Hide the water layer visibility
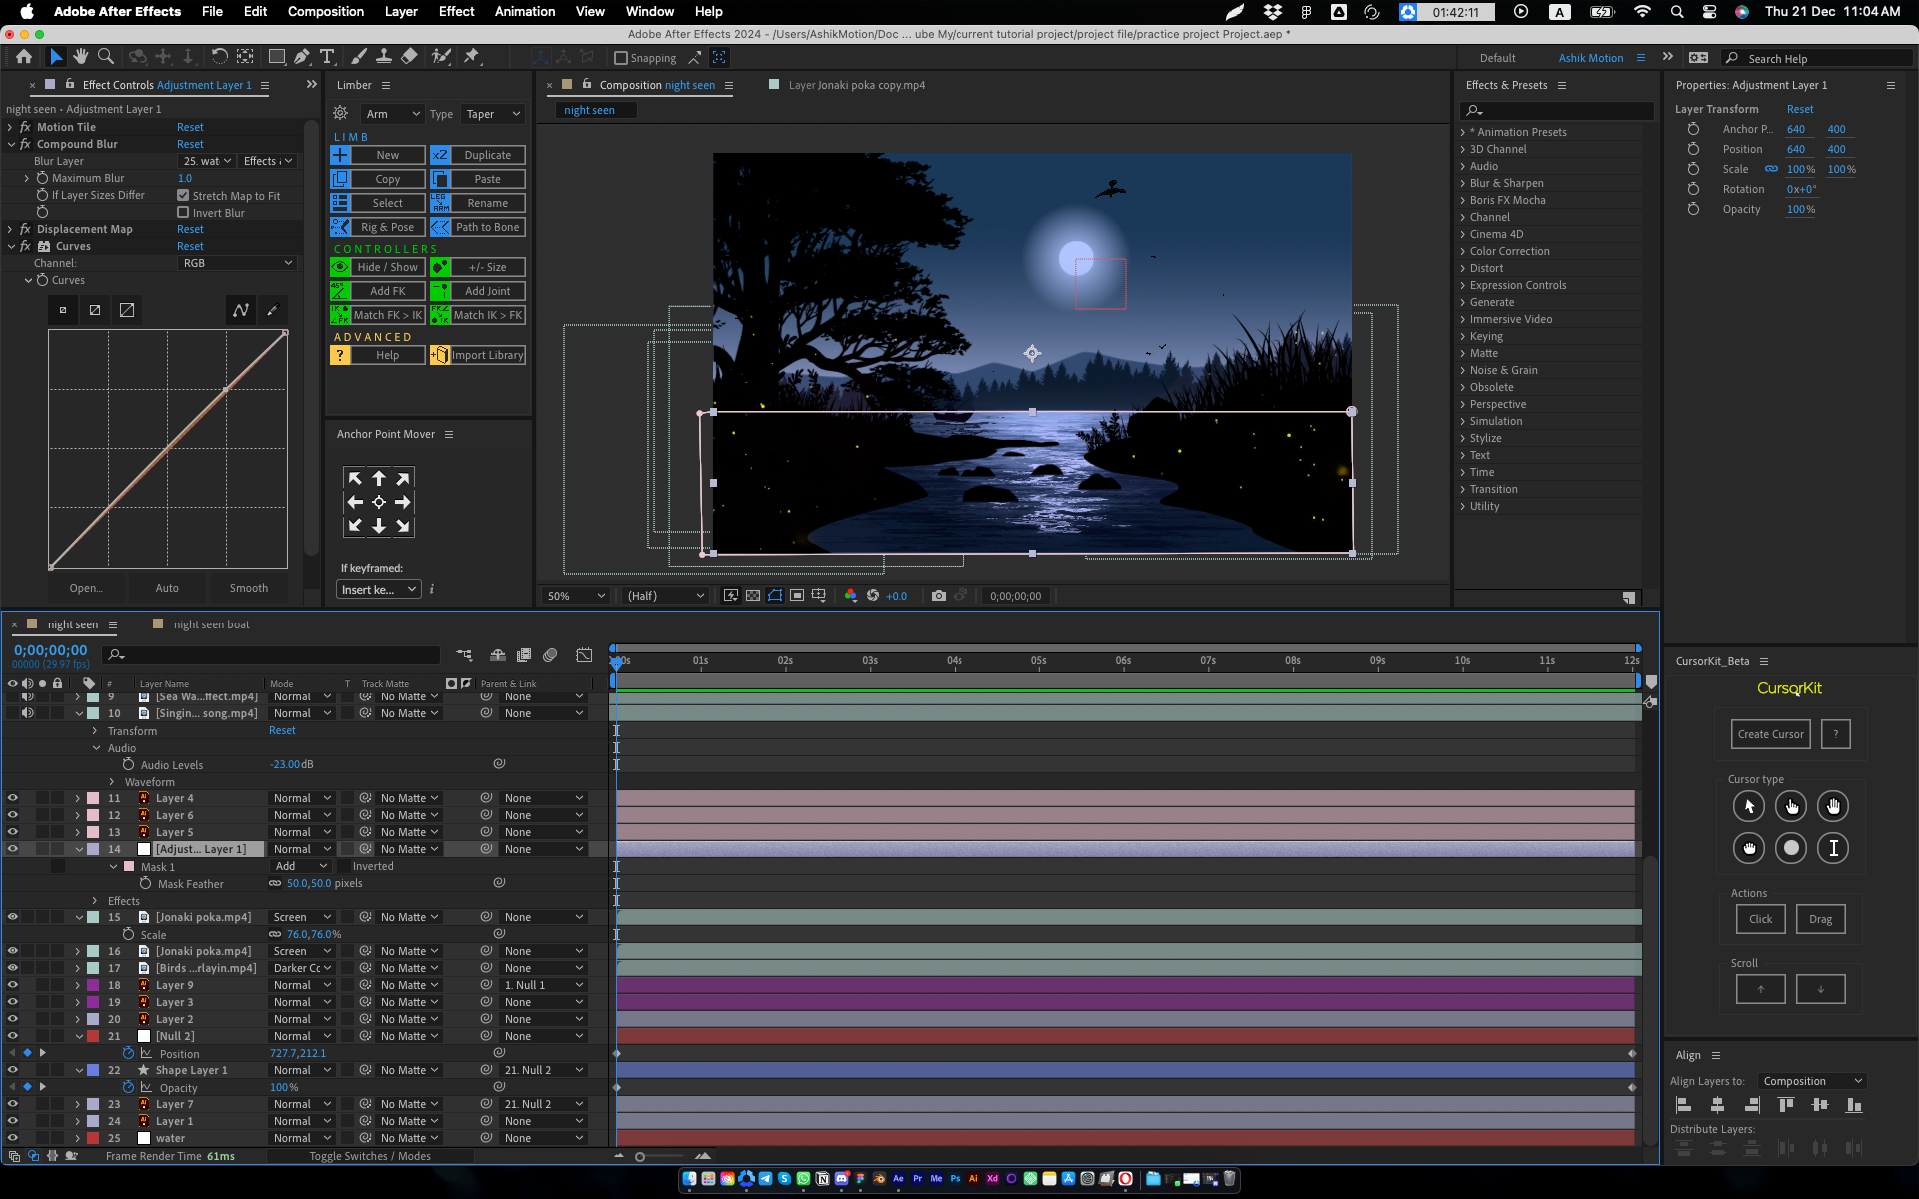The width and height of the screenshot is (1919, 1199). point(13,1138)
